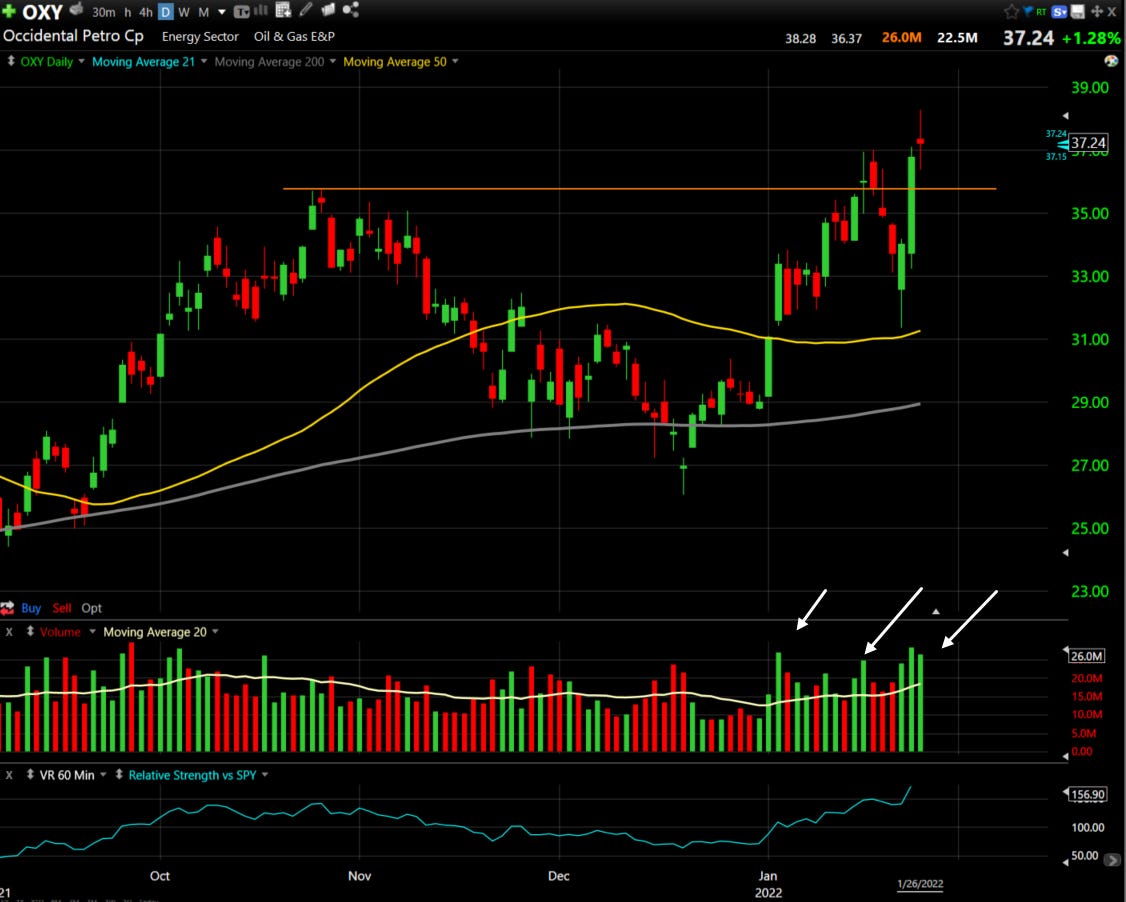Click the save floppy disk icon
This screenshot has height=902, width=1126.
(x=1078, y=11)
